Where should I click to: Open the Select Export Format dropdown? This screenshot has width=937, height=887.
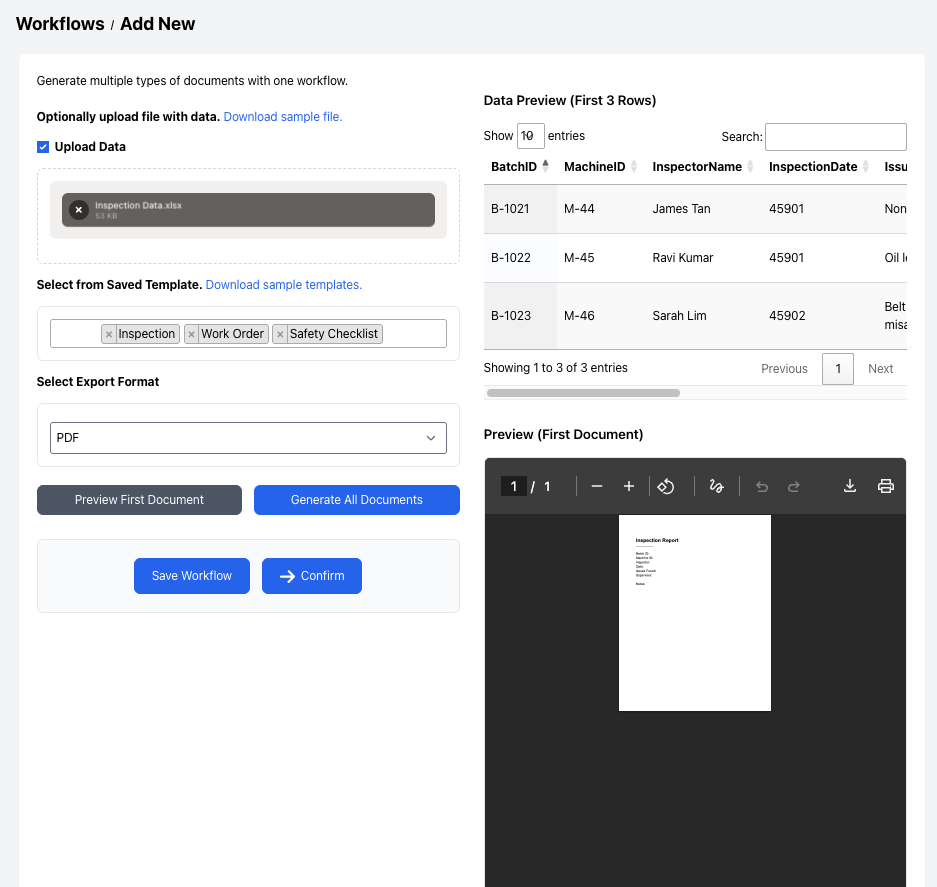click(x=248, y=437)
